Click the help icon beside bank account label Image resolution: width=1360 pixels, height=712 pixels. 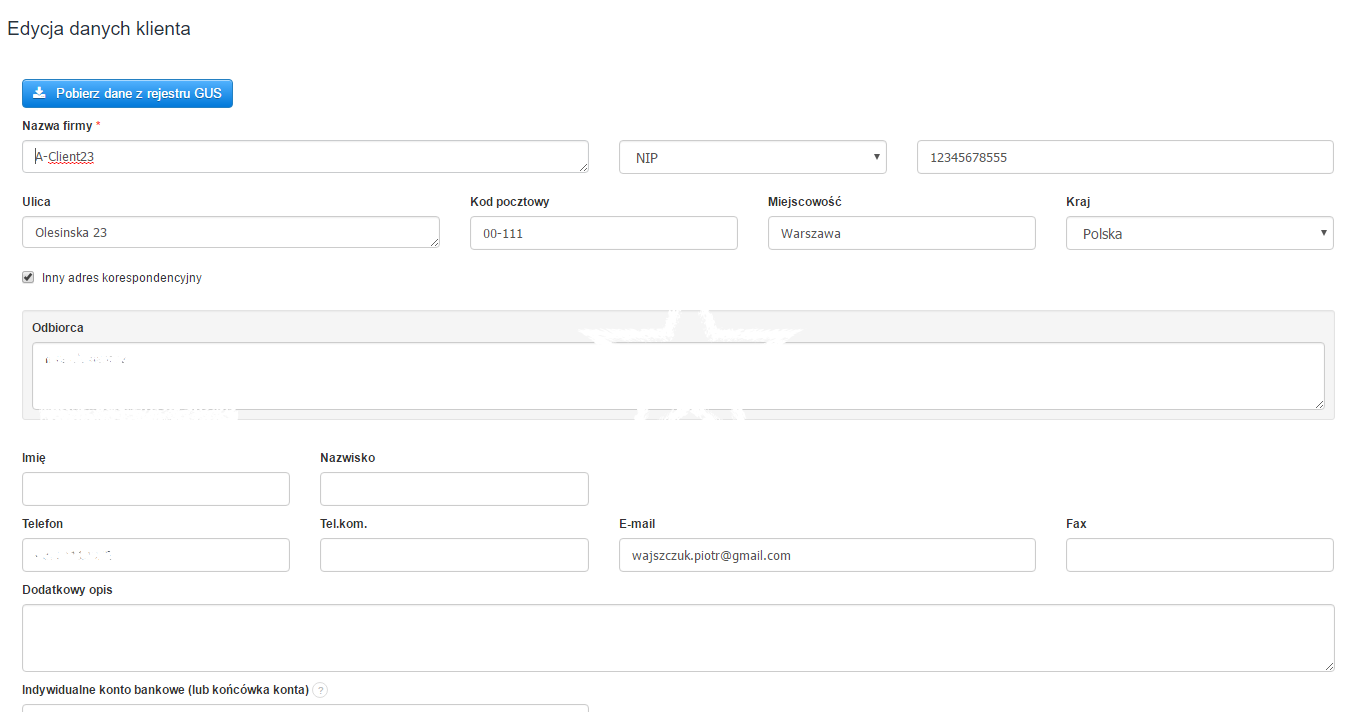click(x=320, y=690)
